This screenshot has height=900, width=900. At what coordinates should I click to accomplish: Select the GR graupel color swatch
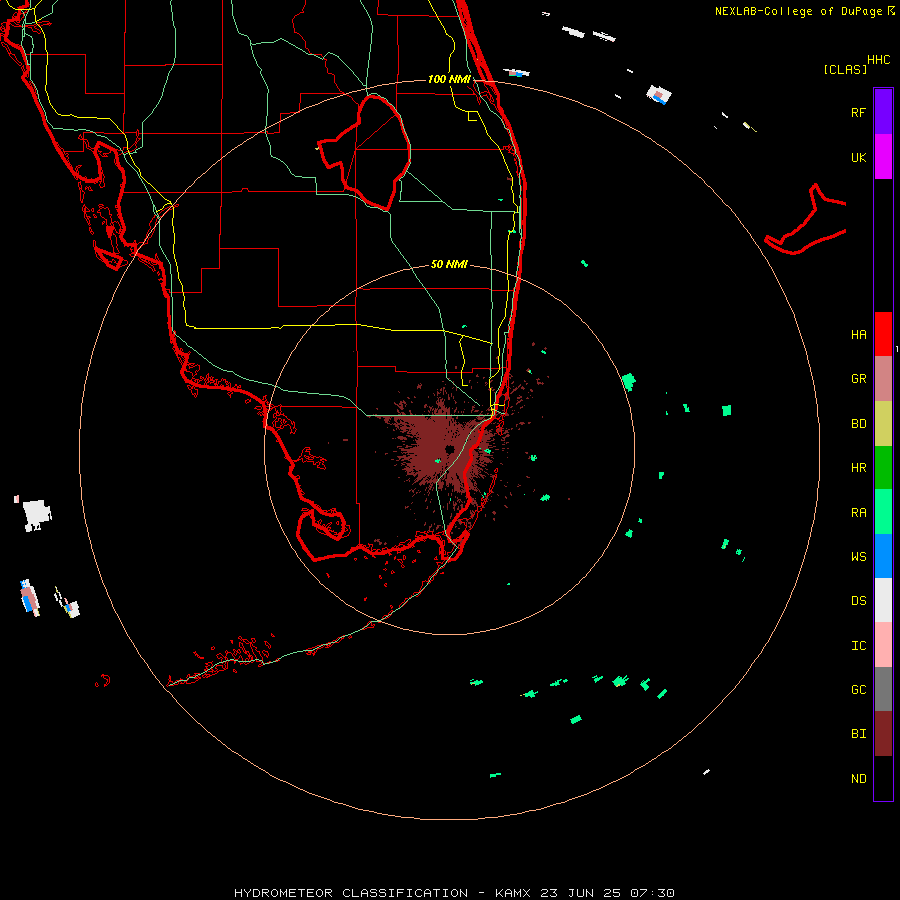883,379
